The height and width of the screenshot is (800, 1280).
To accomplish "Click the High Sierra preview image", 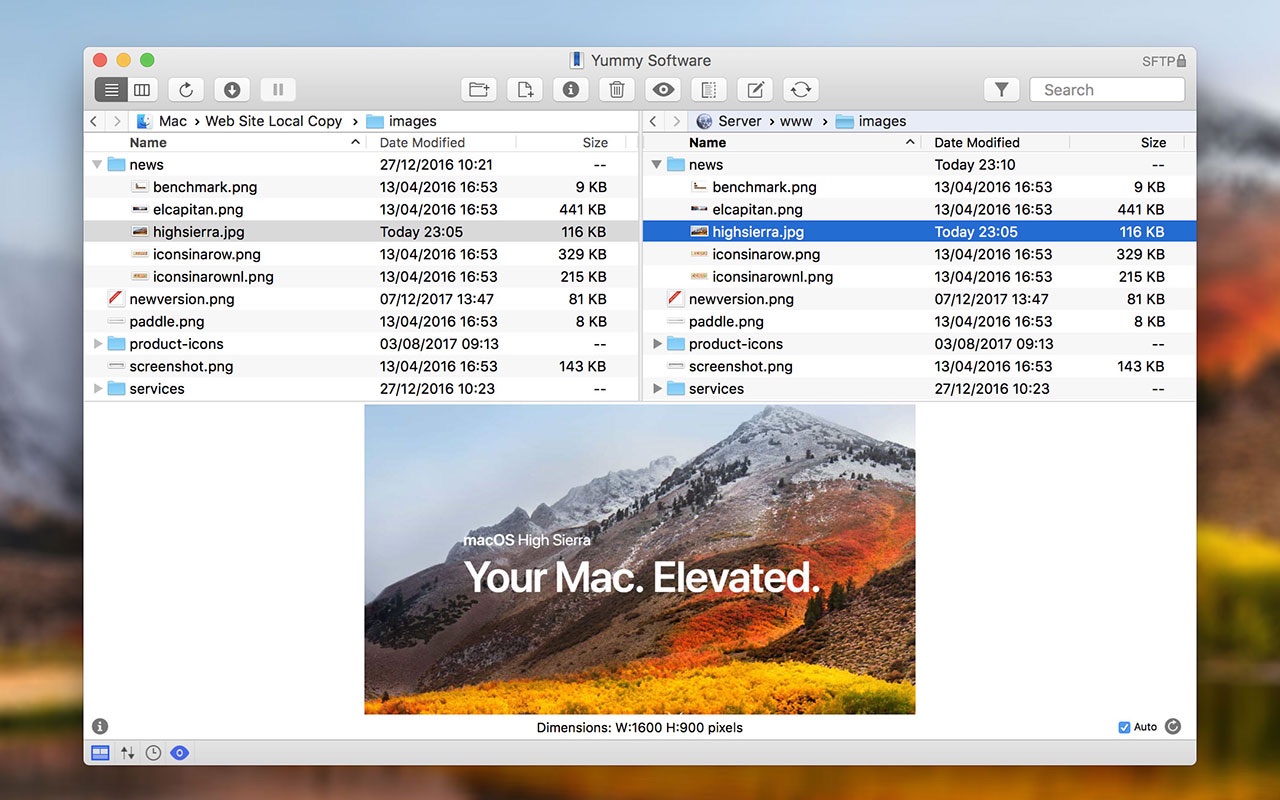I will point(640,559).
